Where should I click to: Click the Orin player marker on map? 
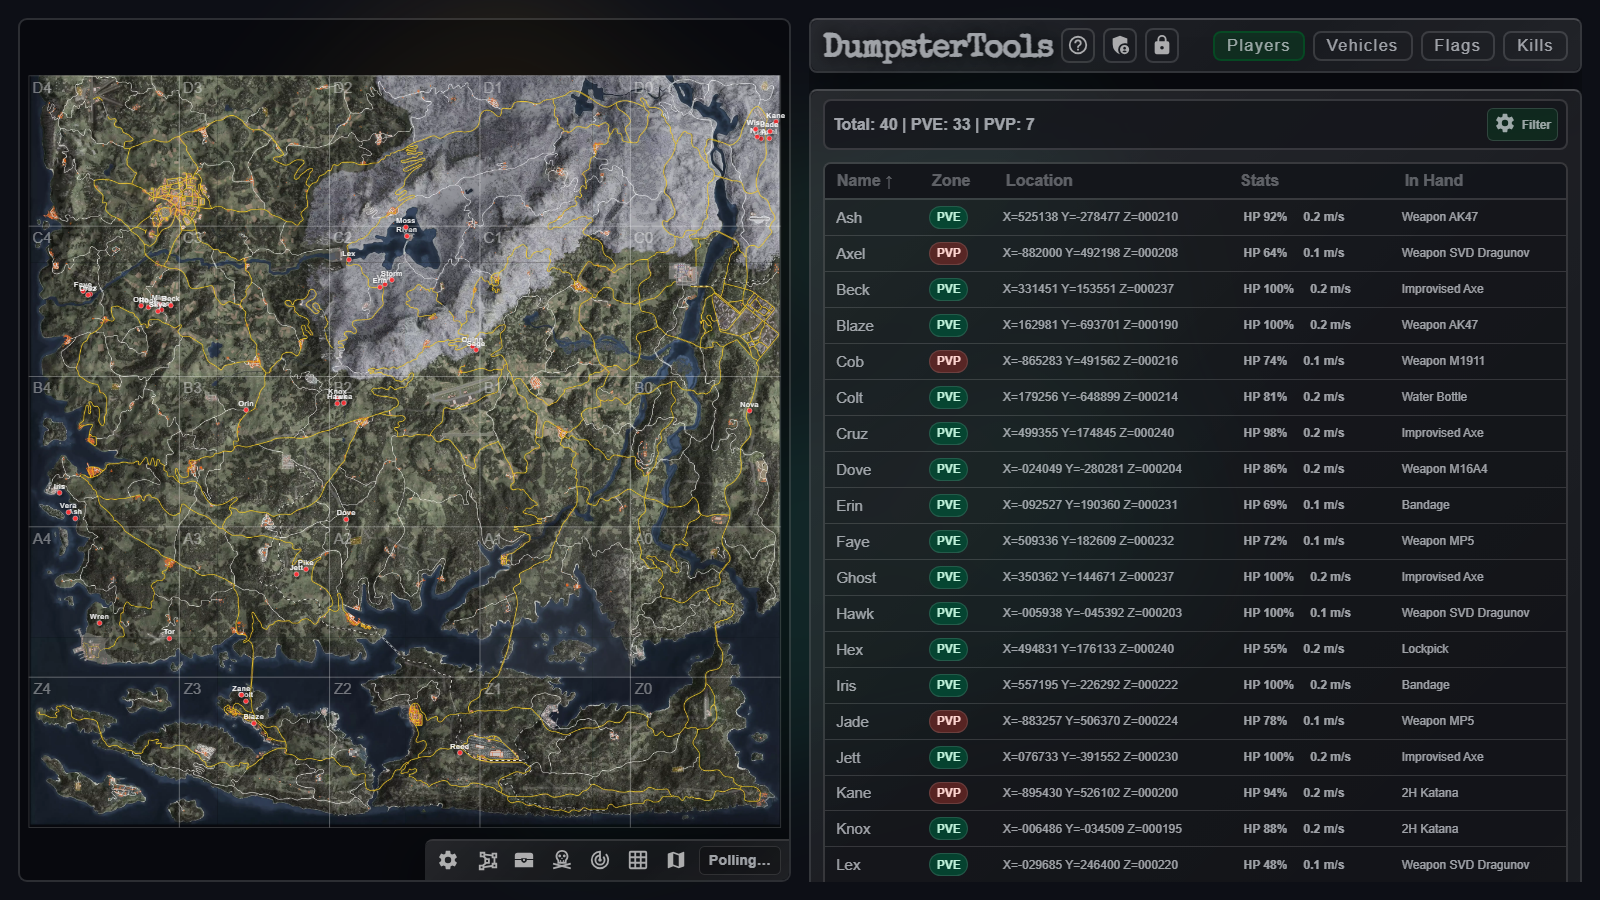245,410
